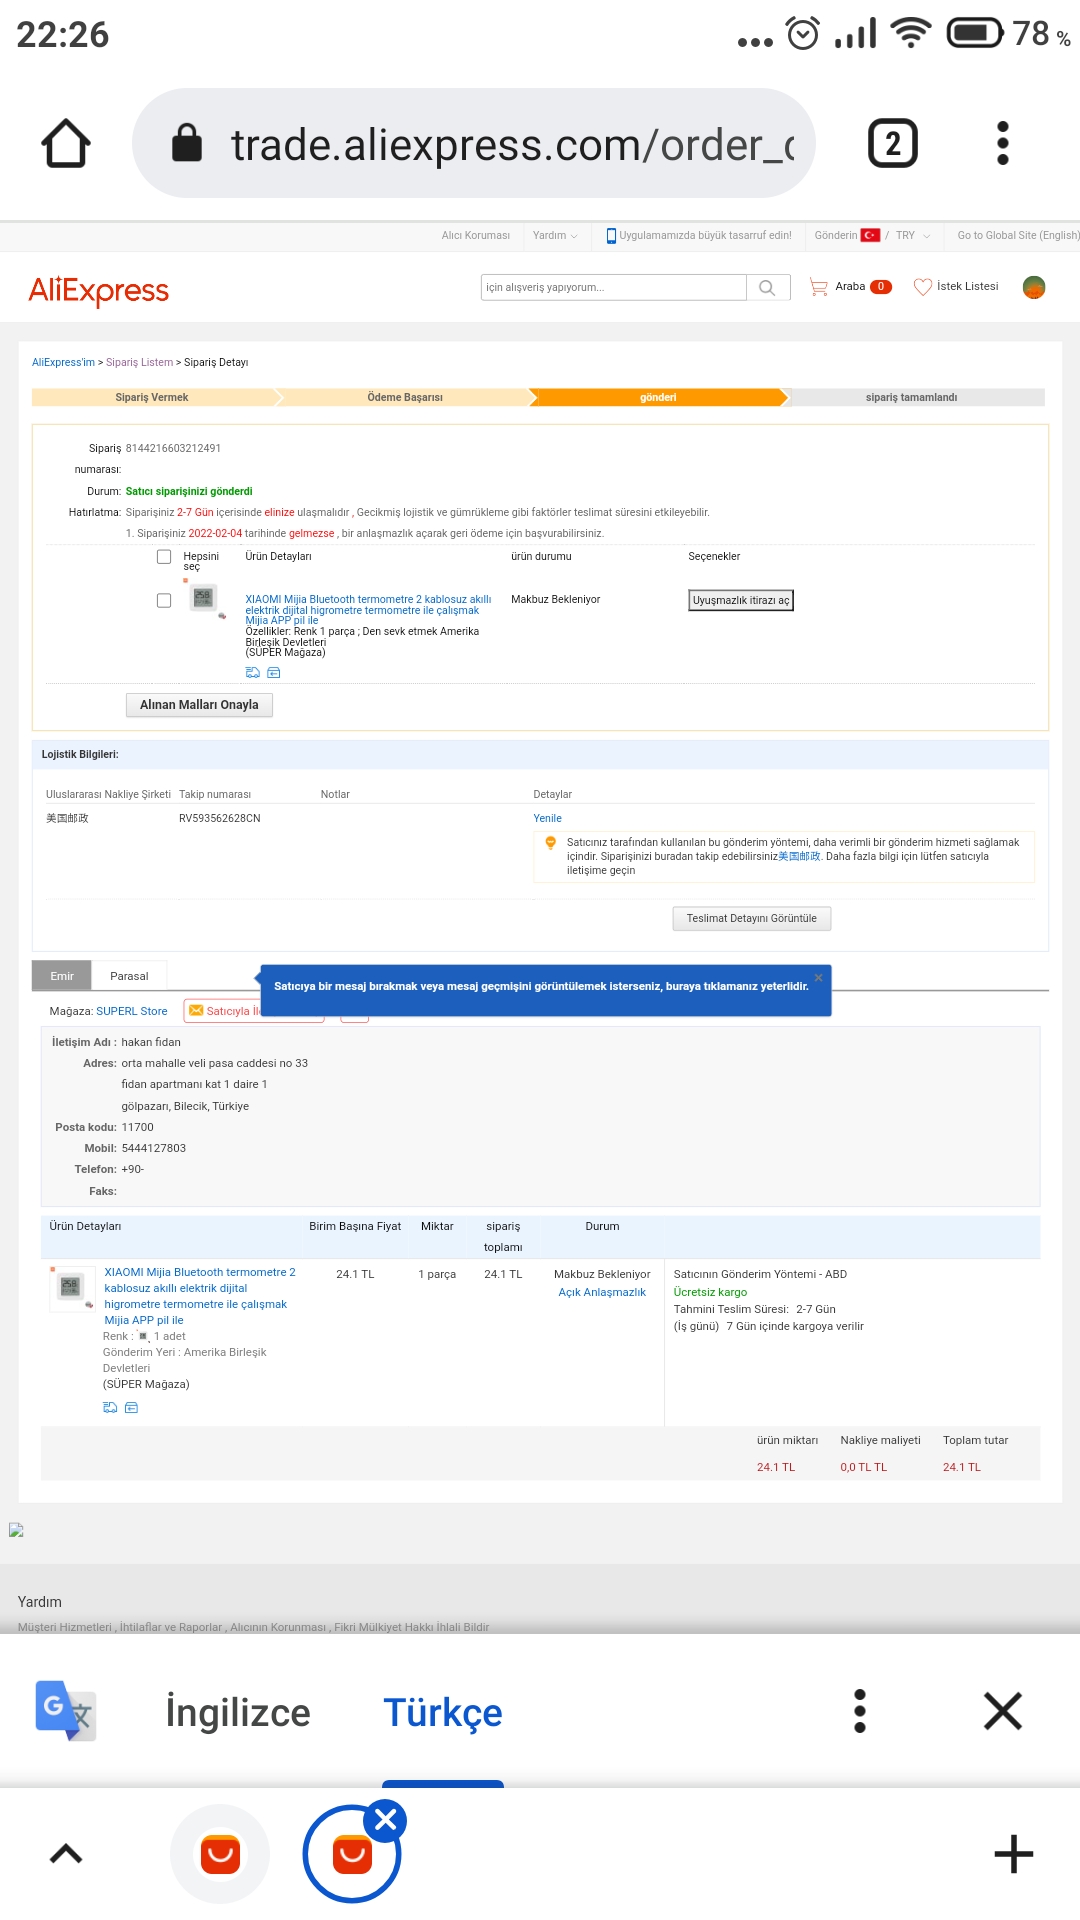Click the user profile avatar
This screenshot has height=1920, width=1080.
pyautogui.click(x=1034, y=287)
